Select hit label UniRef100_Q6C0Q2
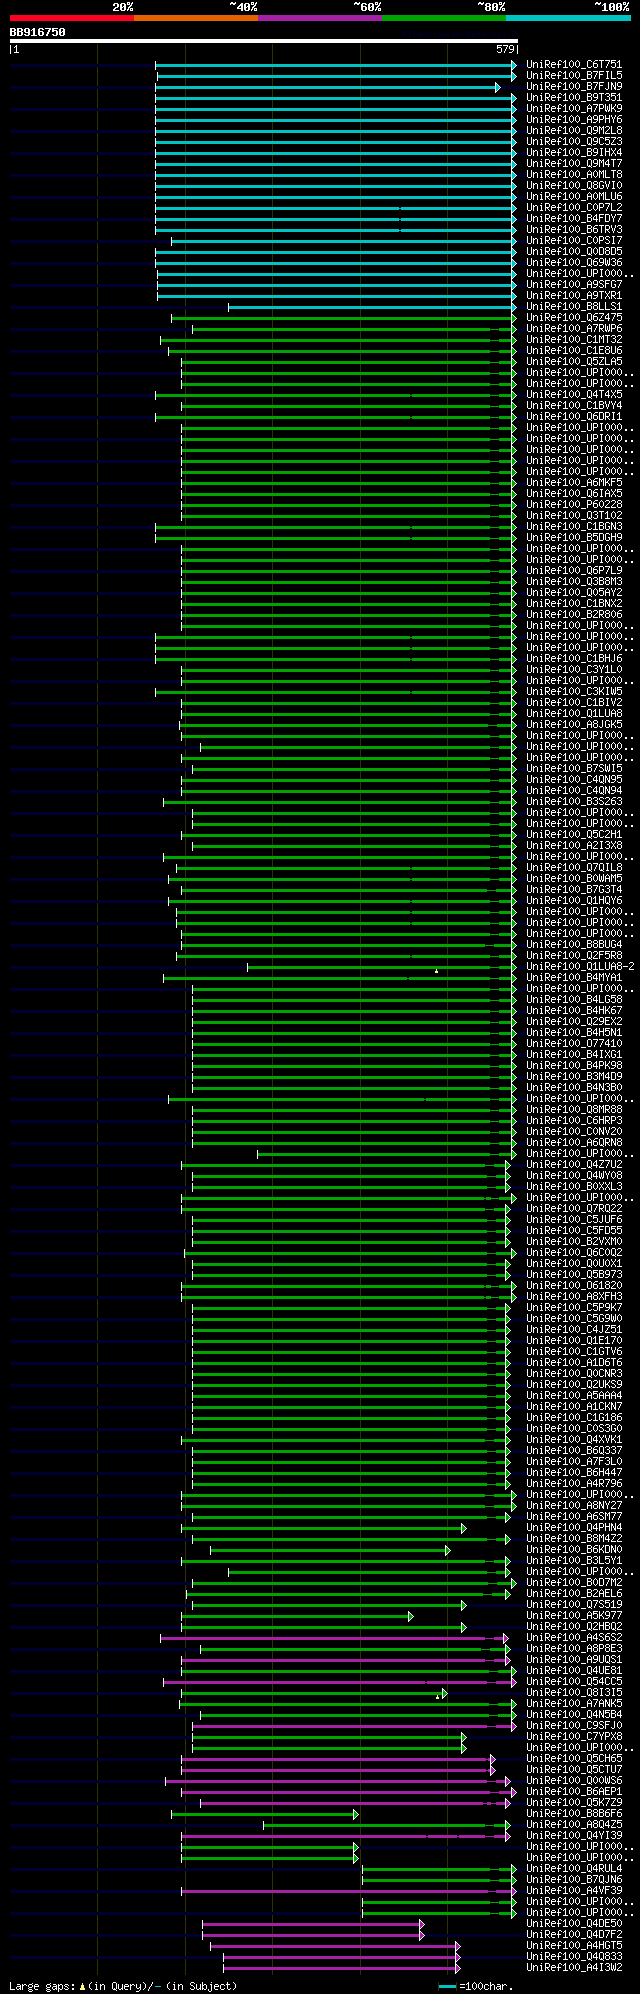The width and height of the screenshot is (640, 1994). [x=574, y=1253]
